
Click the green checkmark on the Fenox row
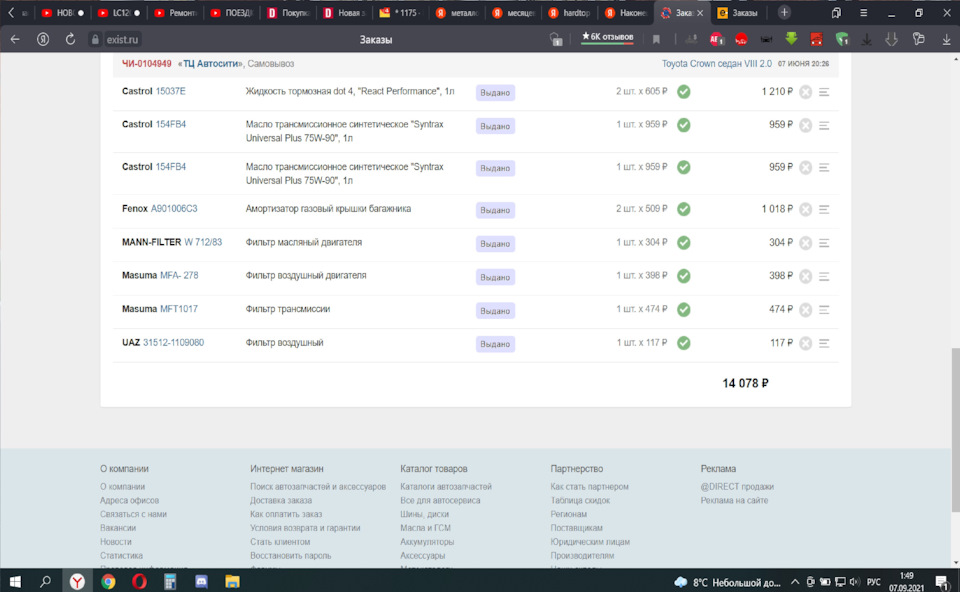[684, 209]
